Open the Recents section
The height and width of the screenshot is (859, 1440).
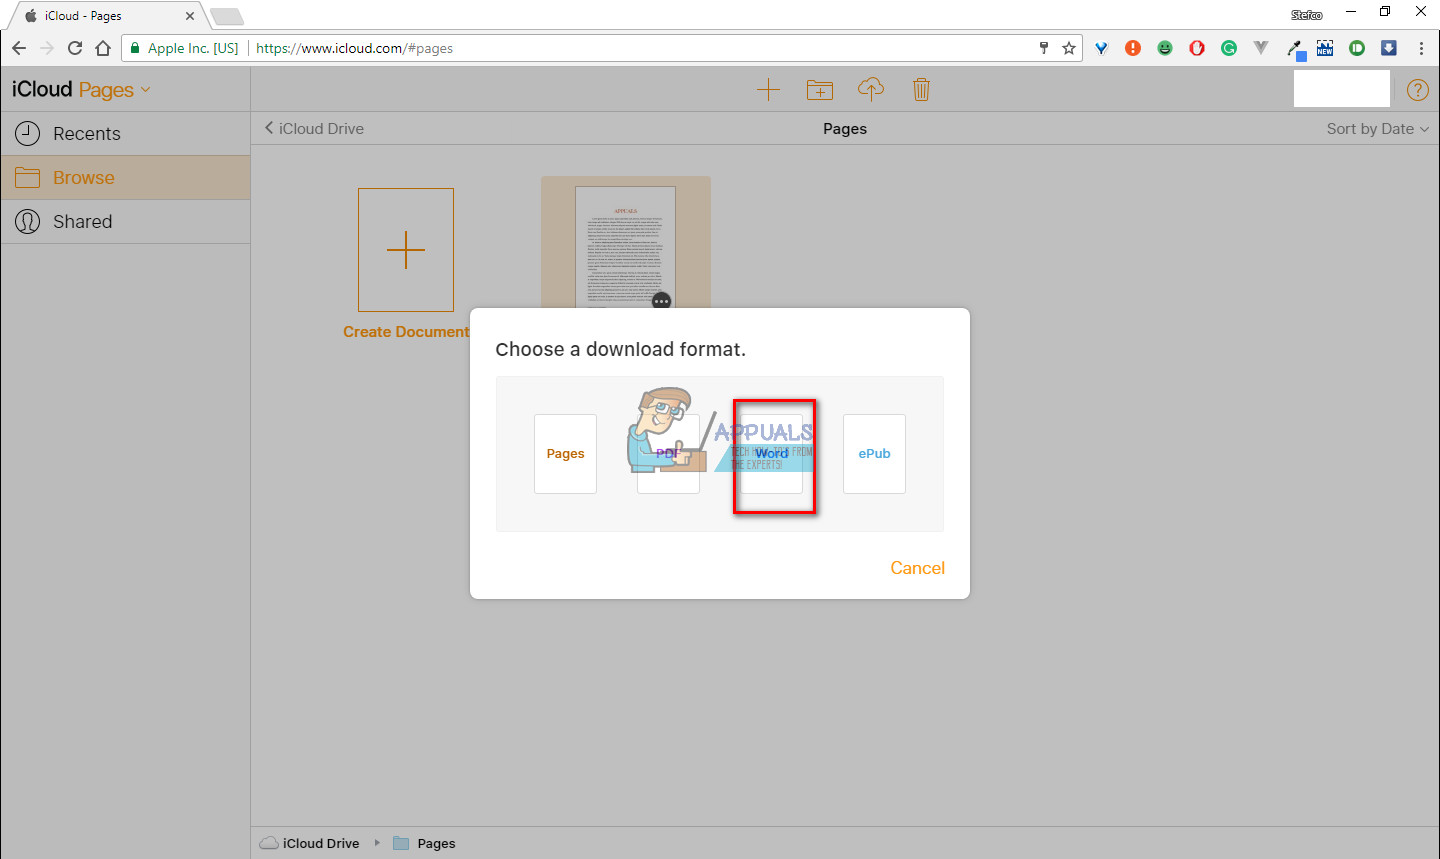point(125,134)
